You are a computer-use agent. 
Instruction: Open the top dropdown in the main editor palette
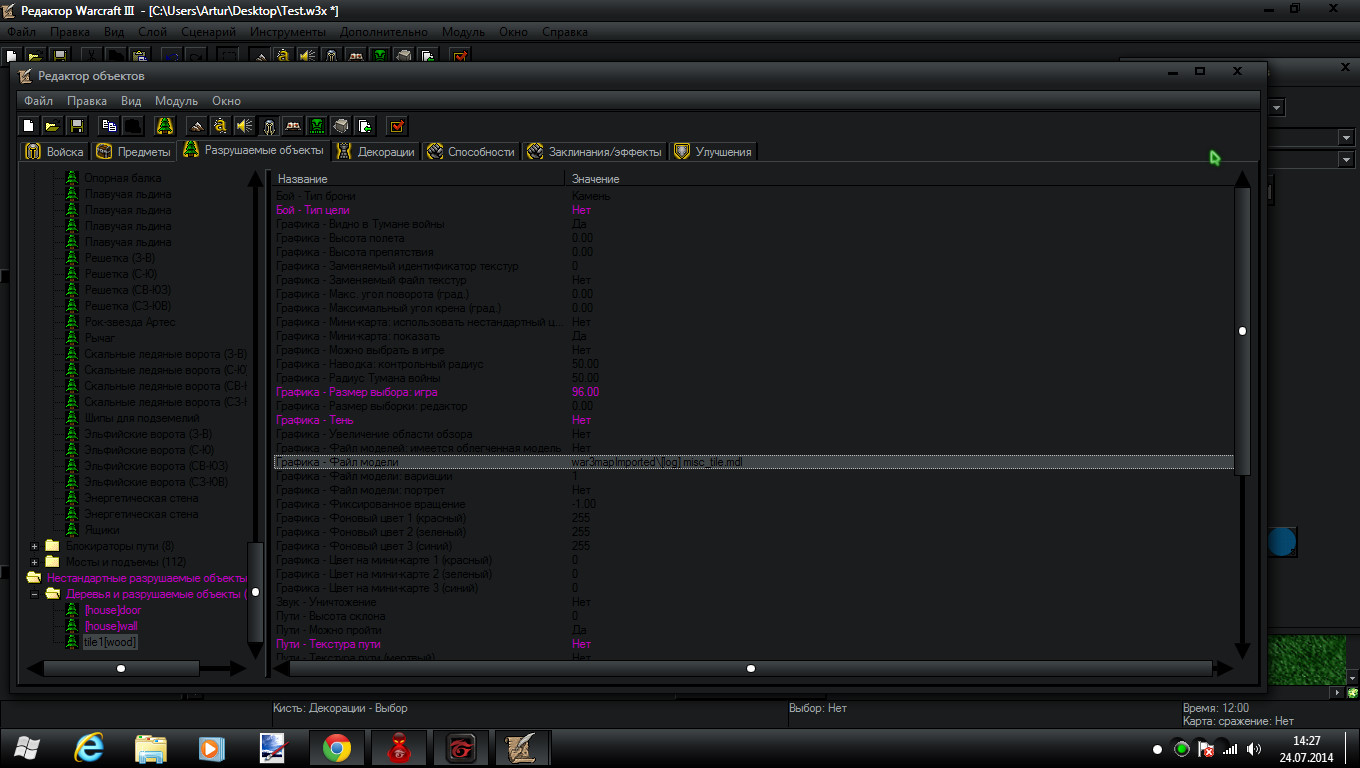point(1277,107)
